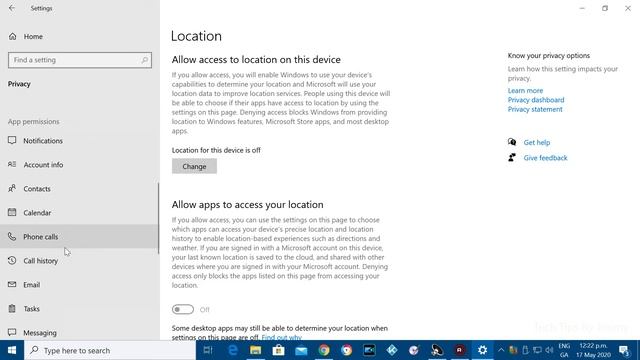Open the volume control in system tray

click(549, 350)
